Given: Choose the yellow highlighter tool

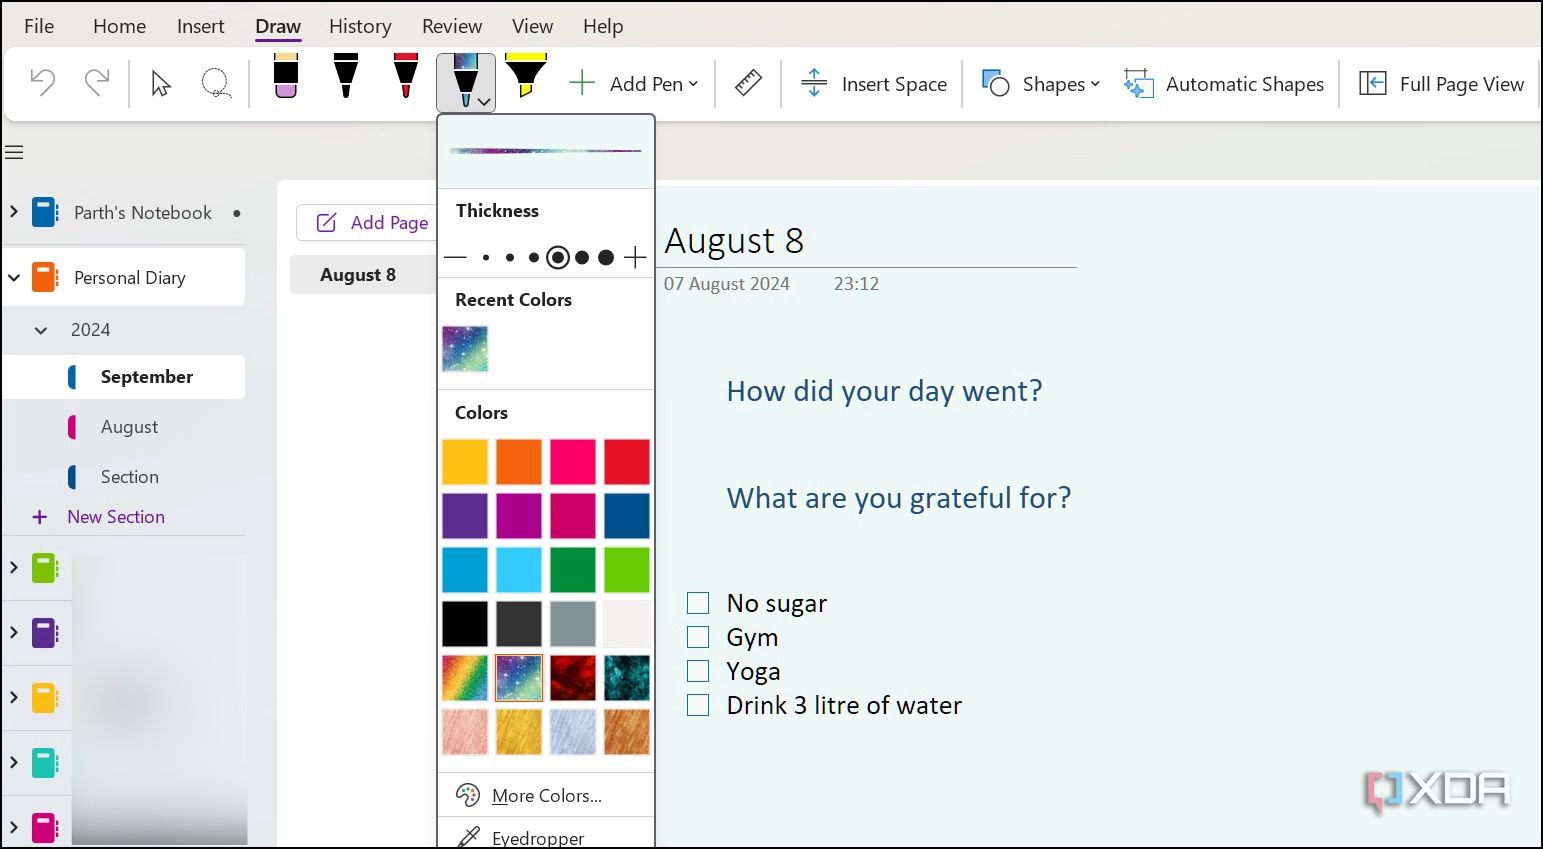Looking at the screenshot, I should [x=526, y=77].
